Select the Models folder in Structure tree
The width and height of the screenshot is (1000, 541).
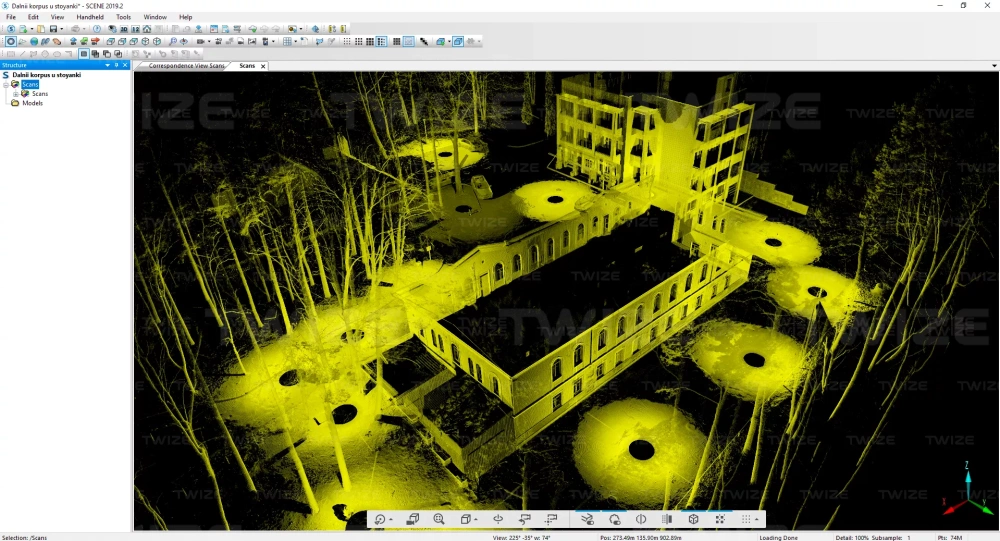coord(32,103)
